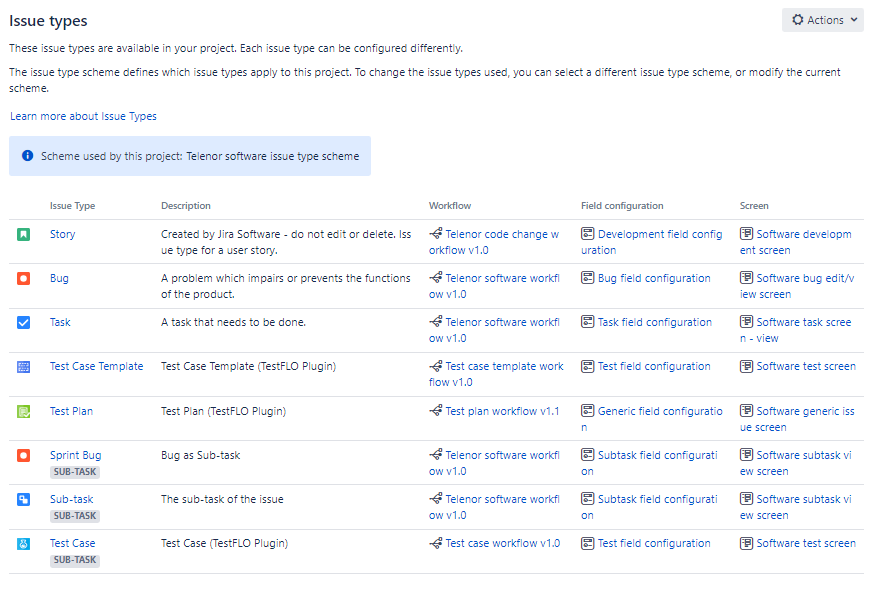Click the red Bug issue type icon
Viewport: 878px width, 593px height.
tap(24, 278)
